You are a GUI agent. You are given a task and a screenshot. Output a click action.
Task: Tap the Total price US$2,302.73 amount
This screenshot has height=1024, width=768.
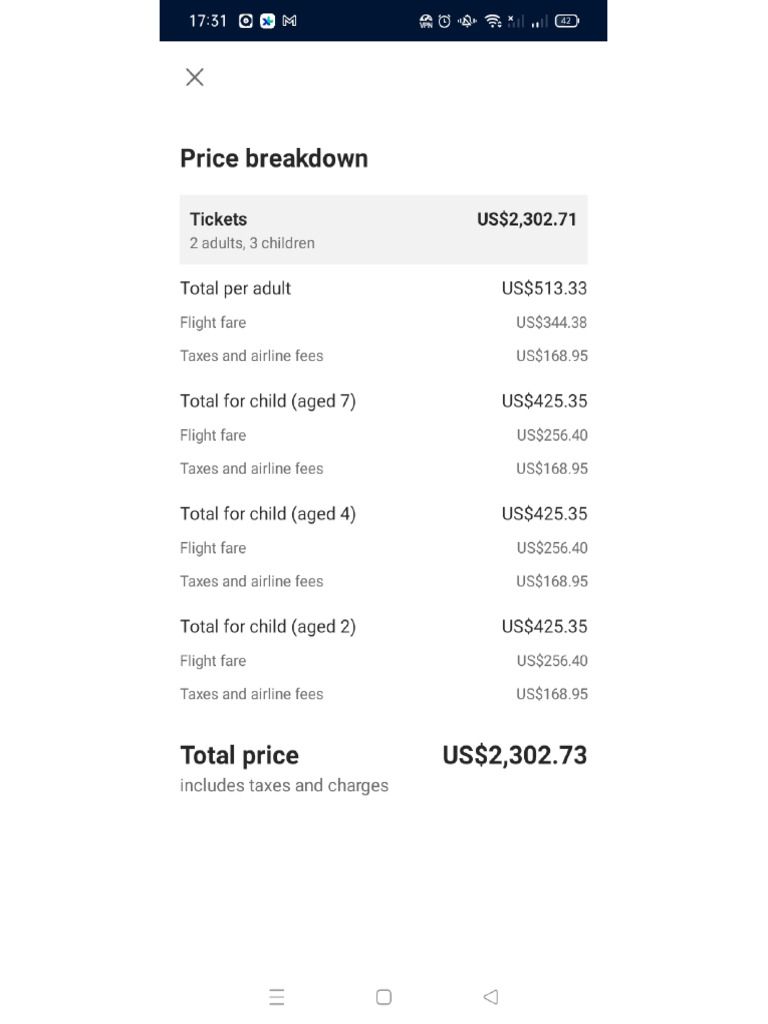pyautogui.click(x=514, y=755)
